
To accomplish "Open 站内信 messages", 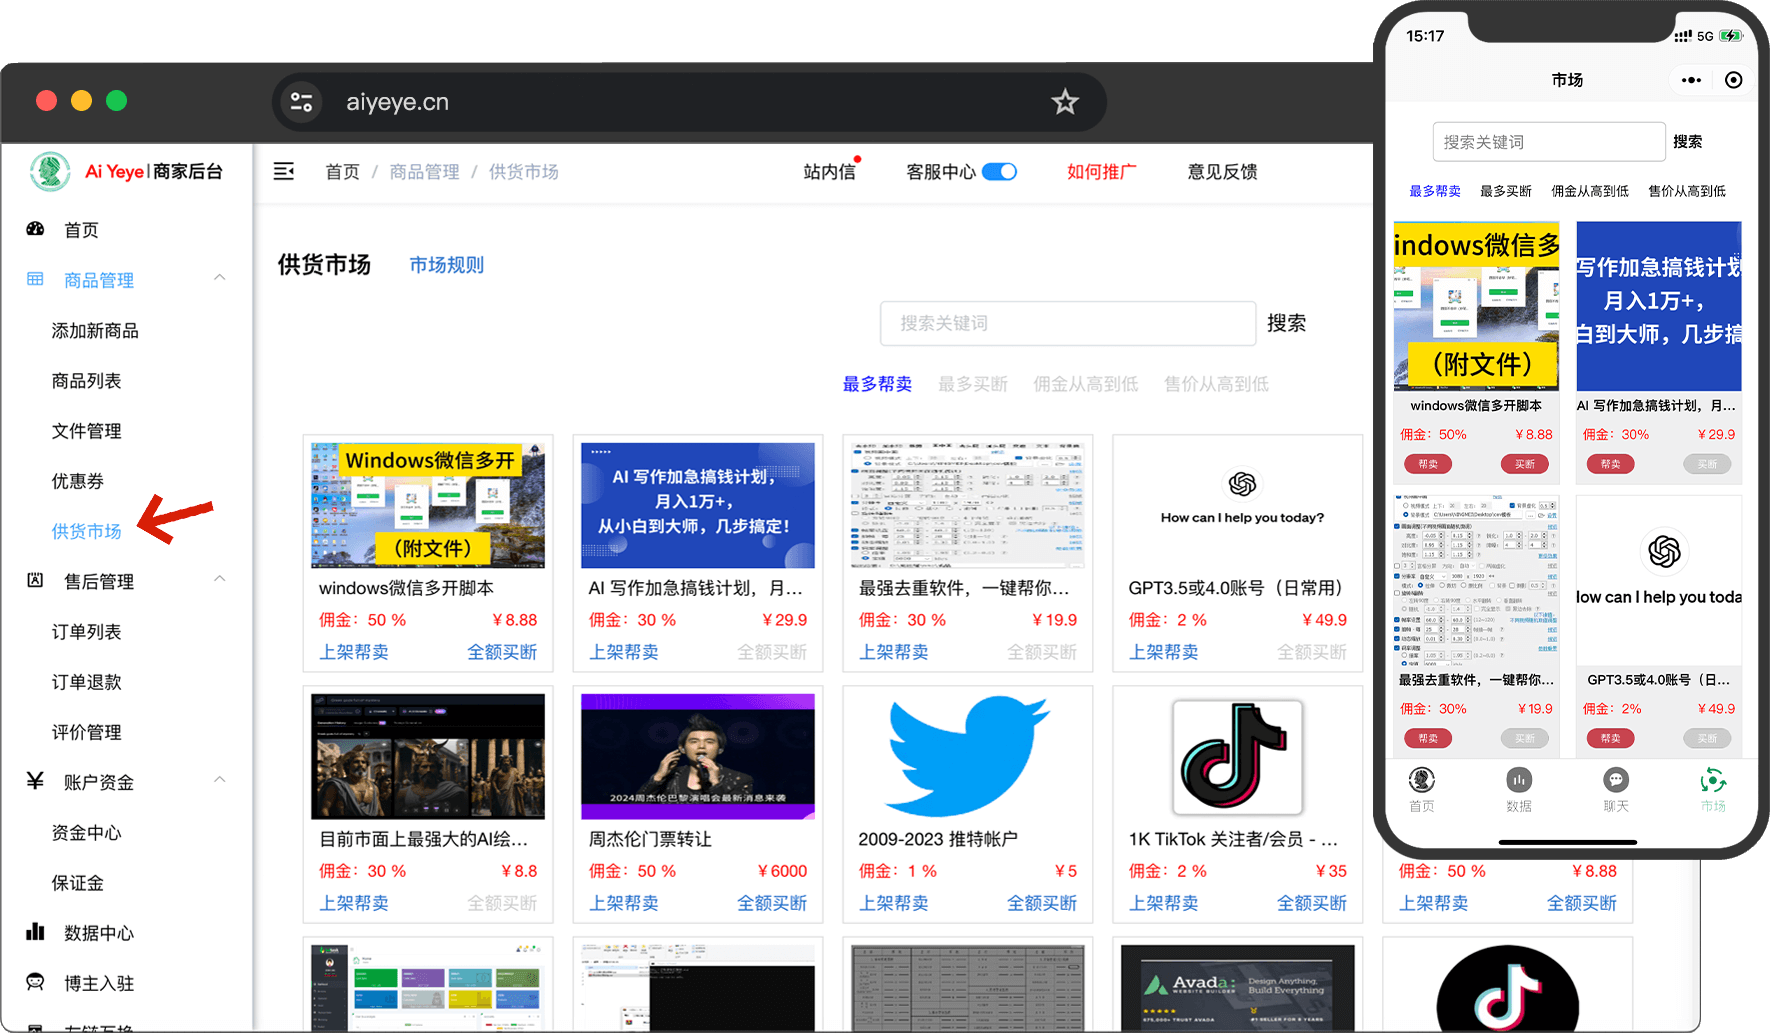I will click(x=829, y=171).
